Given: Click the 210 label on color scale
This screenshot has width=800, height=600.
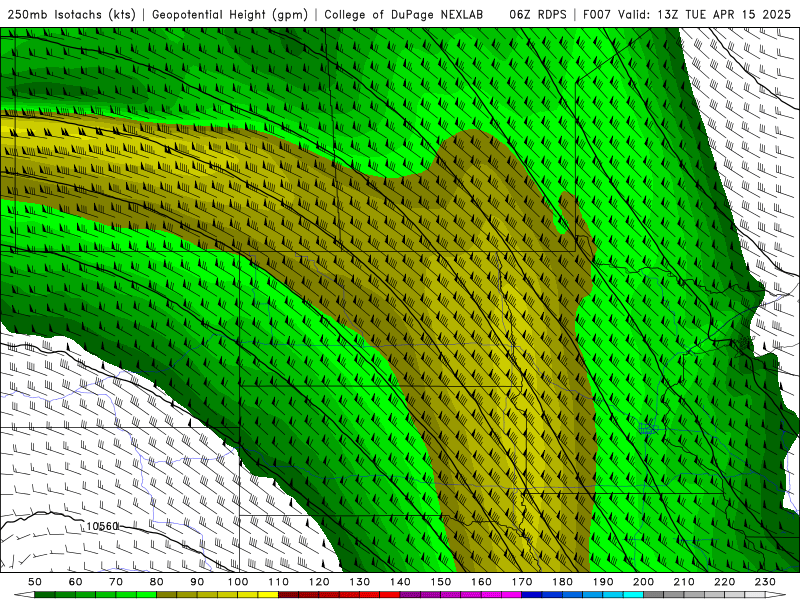Looking at the screenshot, I should coord(684,582).
